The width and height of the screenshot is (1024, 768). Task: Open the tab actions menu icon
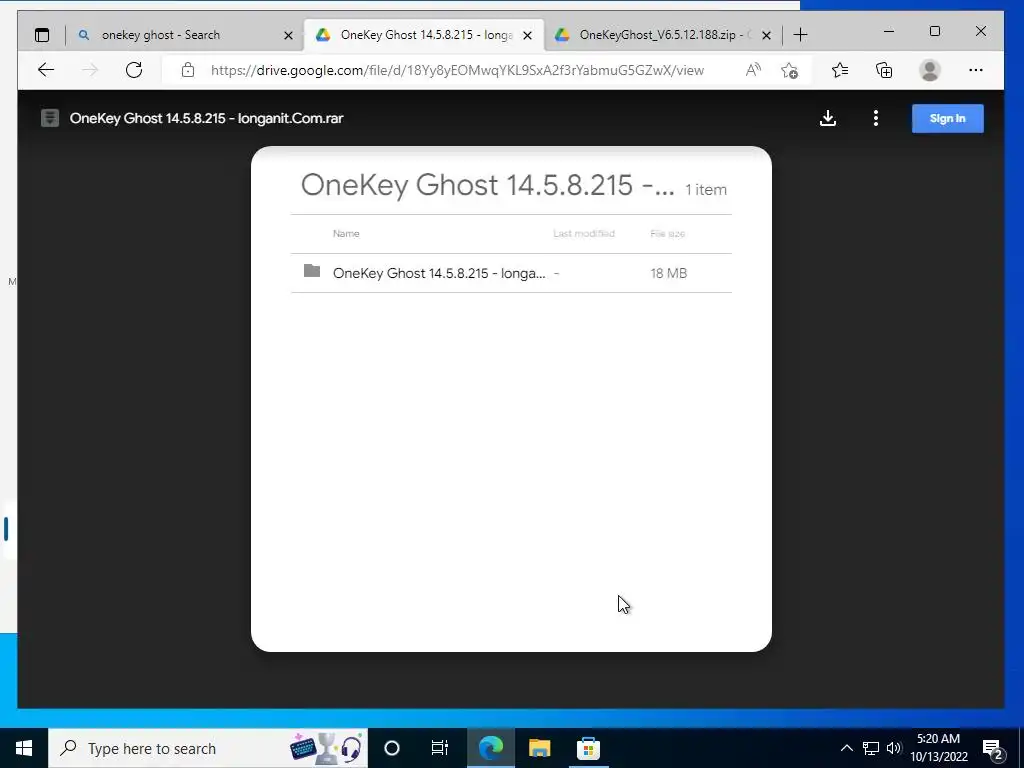click(x=42, y=35)
